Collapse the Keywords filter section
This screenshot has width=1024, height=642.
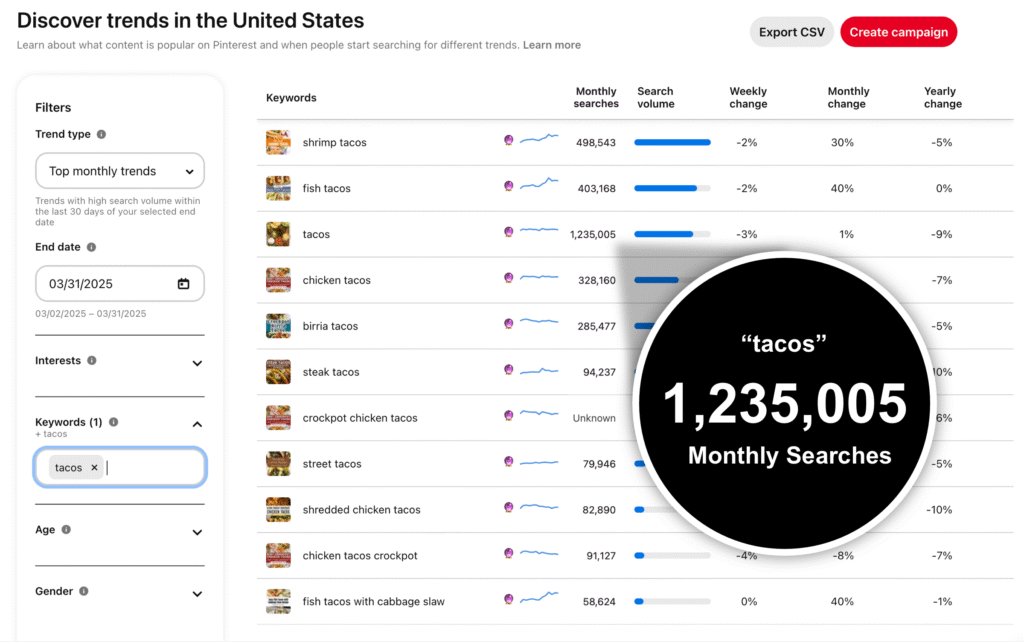pos(197,424)
